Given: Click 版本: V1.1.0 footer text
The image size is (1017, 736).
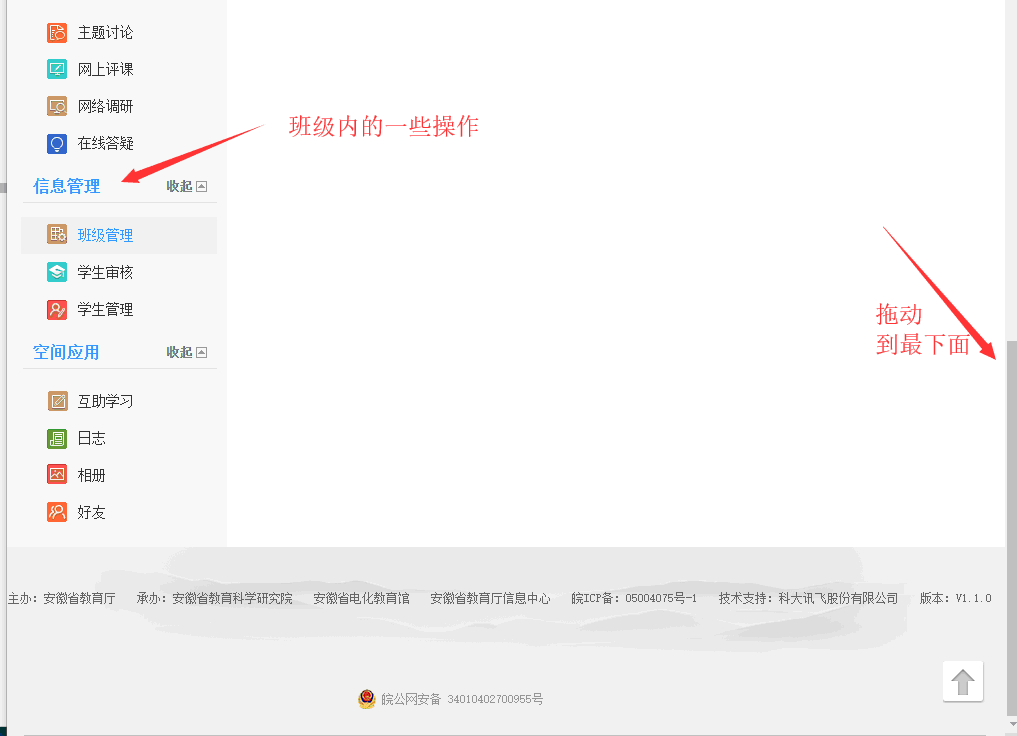Looking at the screenshot, I should point(955,598).
